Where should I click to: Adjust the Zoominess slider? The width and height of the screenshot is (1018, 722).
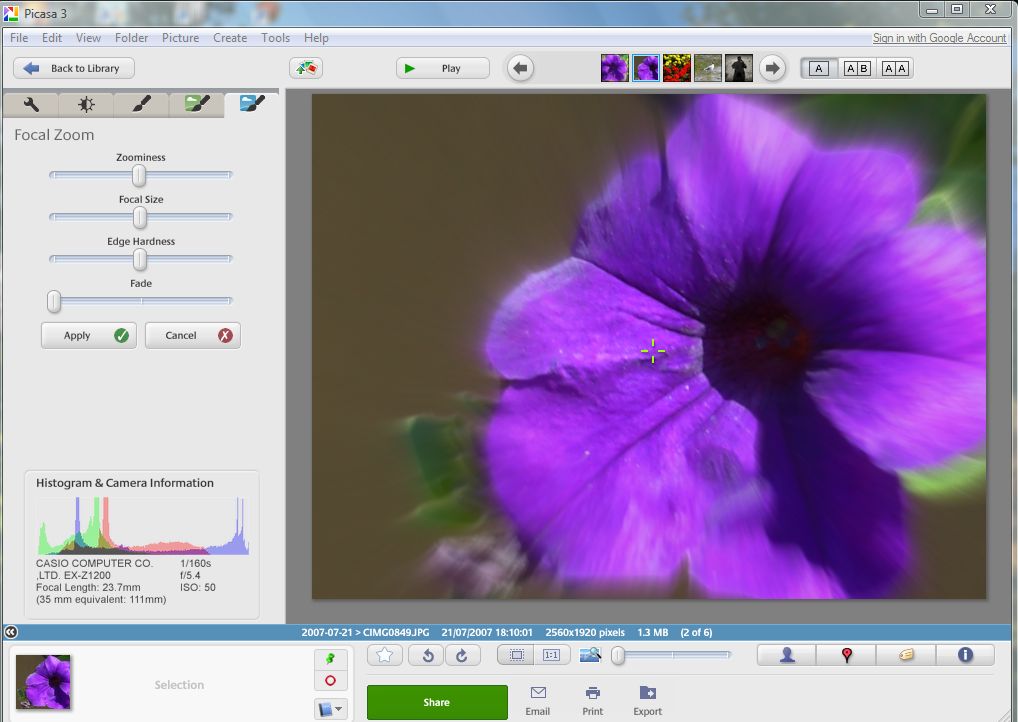[139, 175]
